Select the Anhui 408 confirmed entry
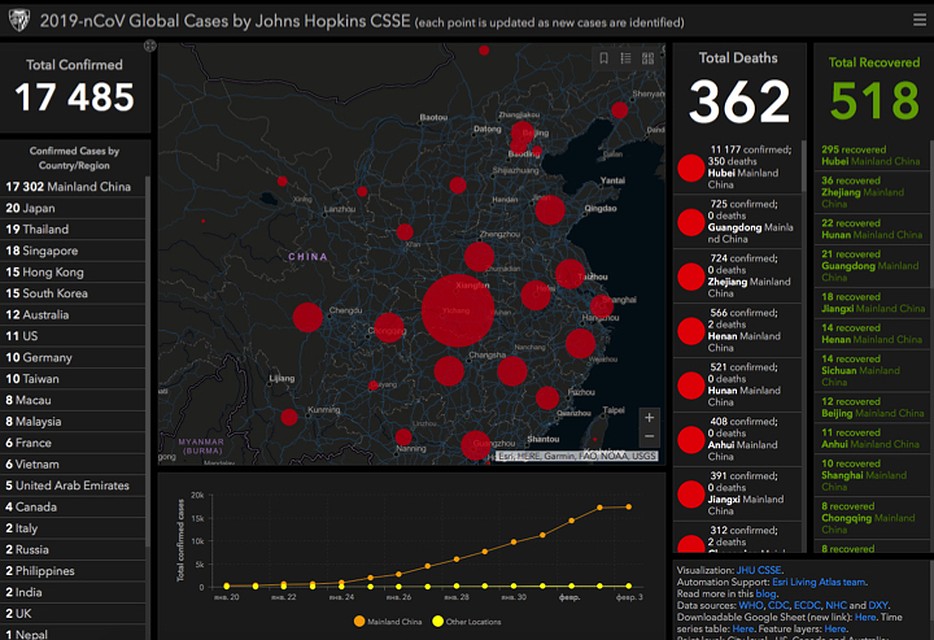Screen dimensions: 934x640 pos(737,439)
